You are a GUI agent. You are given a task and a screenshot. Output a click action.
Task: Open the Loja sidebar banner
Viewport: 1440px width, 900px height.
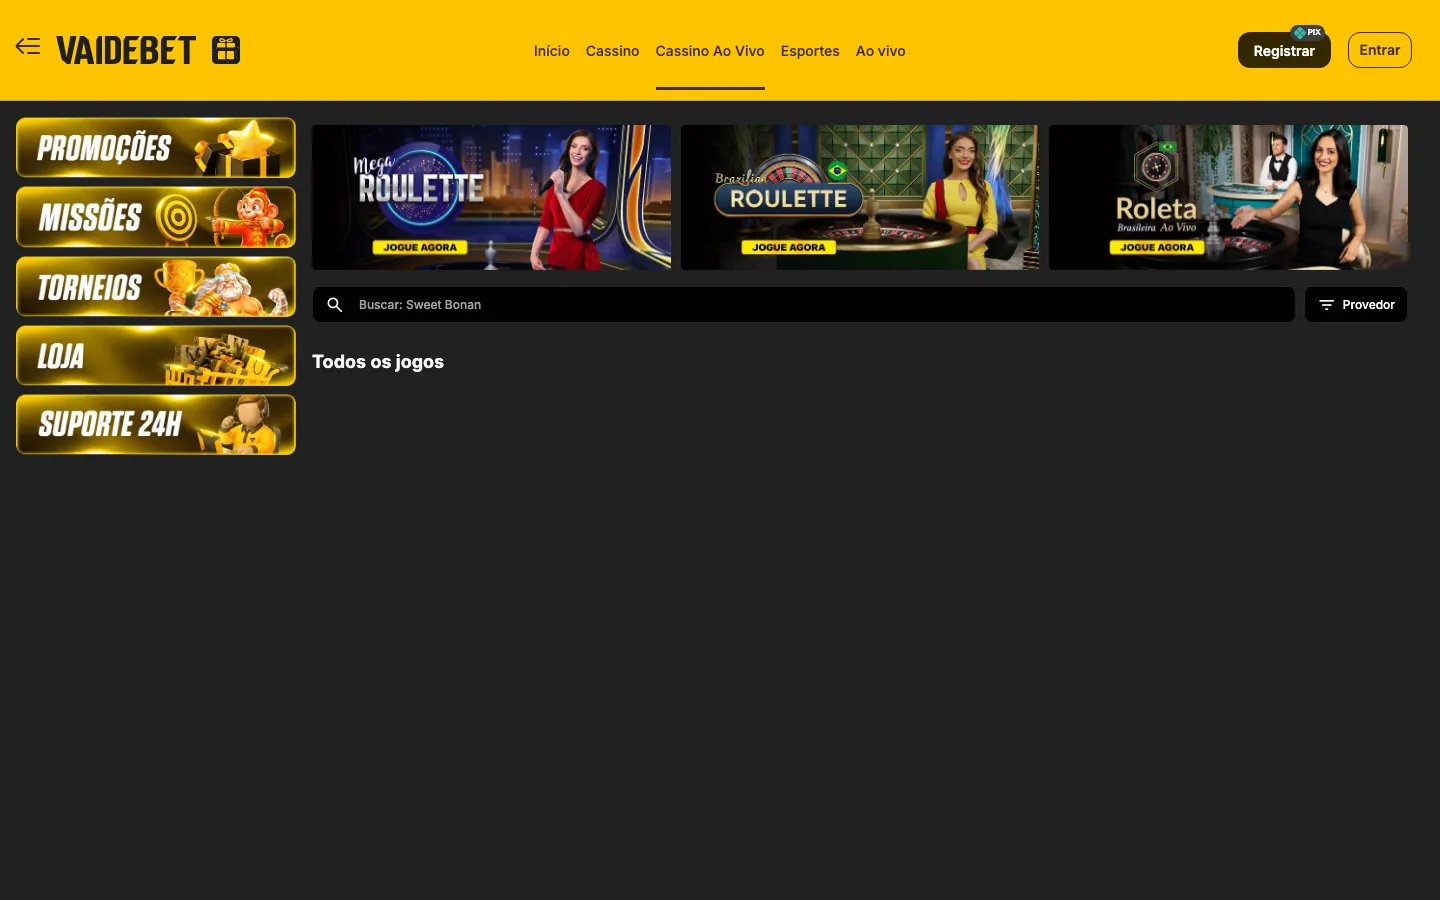pos(156,356)
